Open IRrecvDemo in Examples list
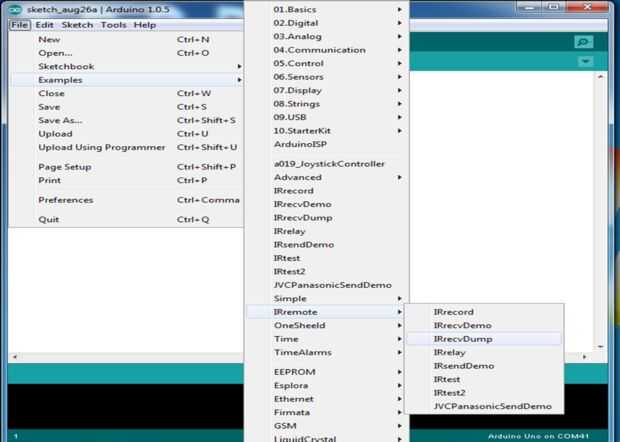620x442 pixels. [327, 204]
